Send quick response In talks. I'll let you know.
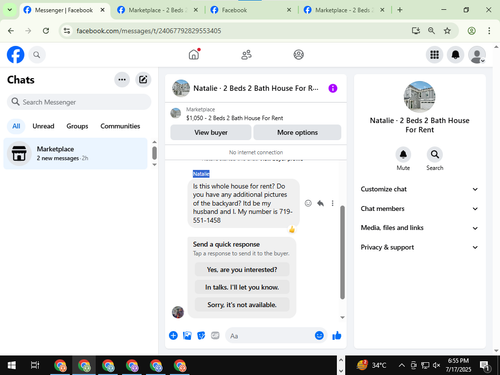The height and width of the screenshot is (375, 500). pyautogui.click(x=242, y=287)
